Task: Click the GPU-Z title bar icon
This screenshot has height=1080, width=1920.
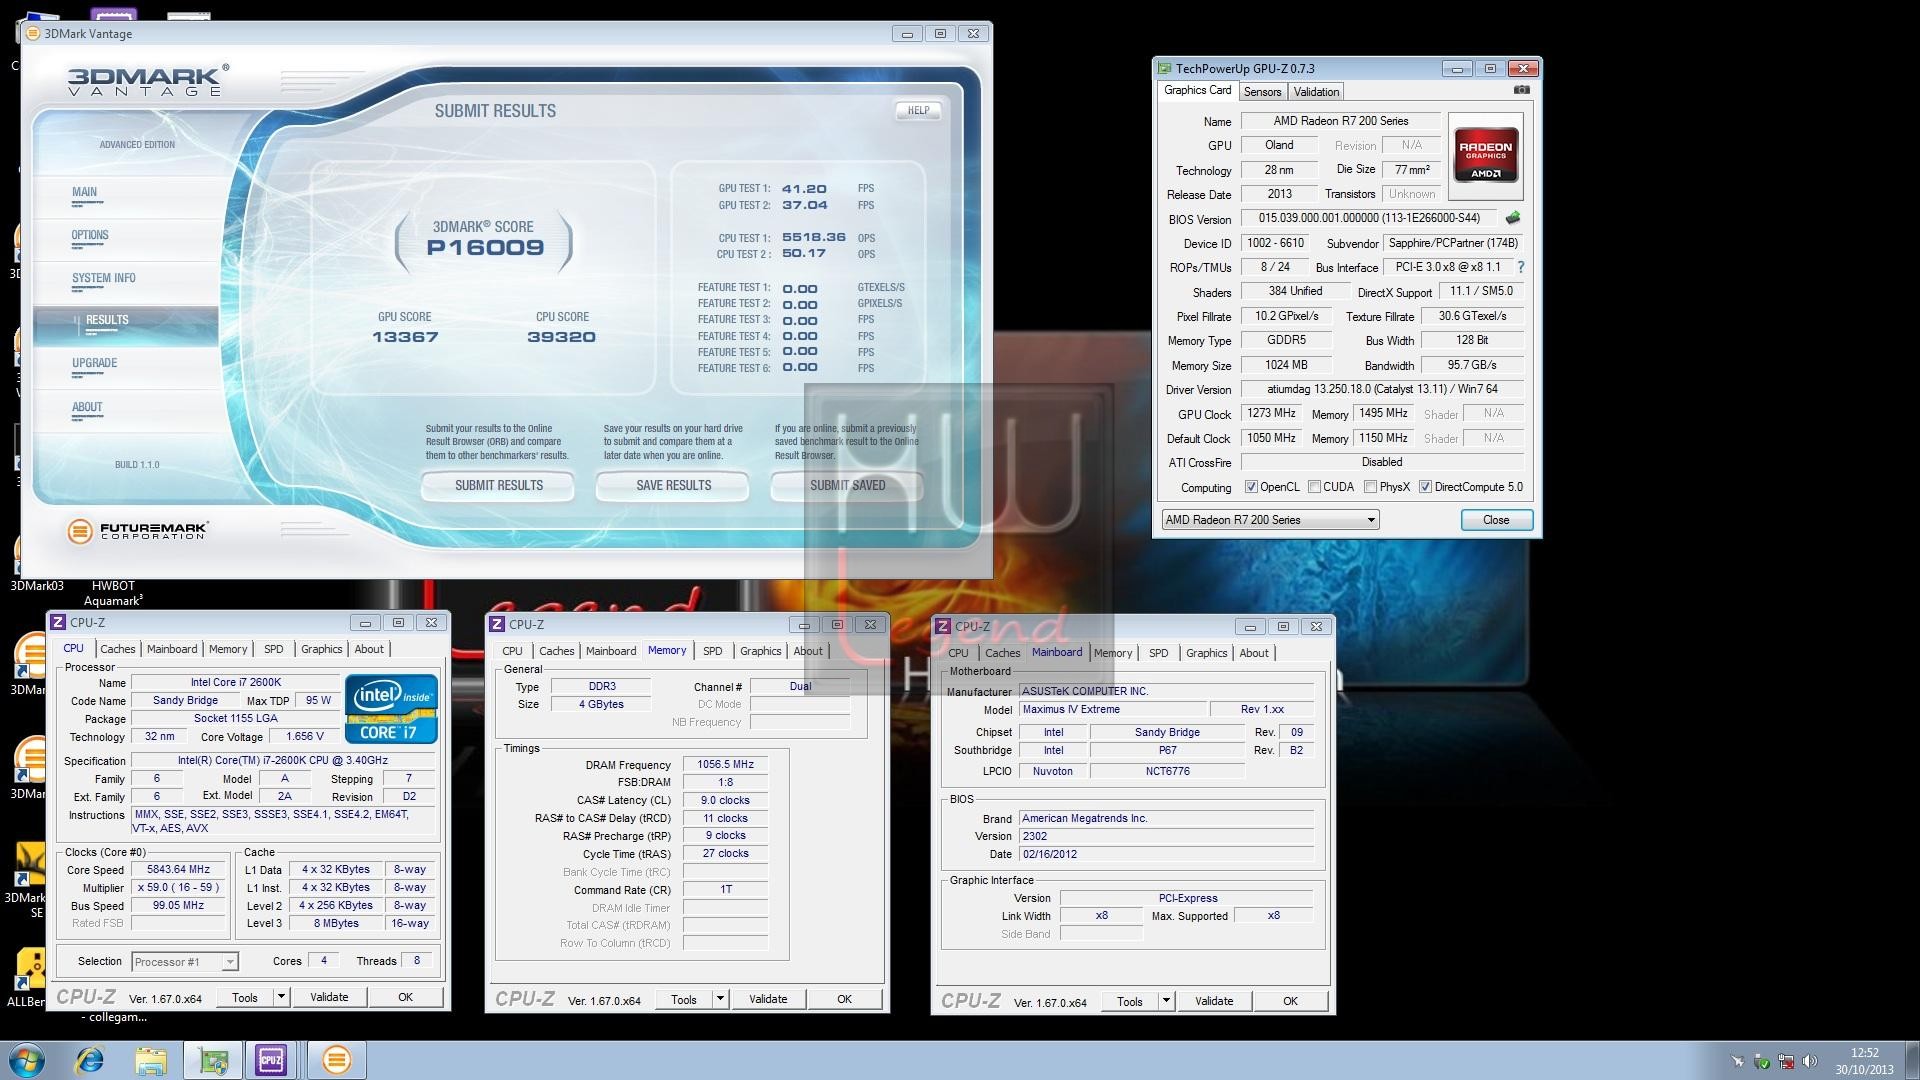Action: coord(1164,68)
